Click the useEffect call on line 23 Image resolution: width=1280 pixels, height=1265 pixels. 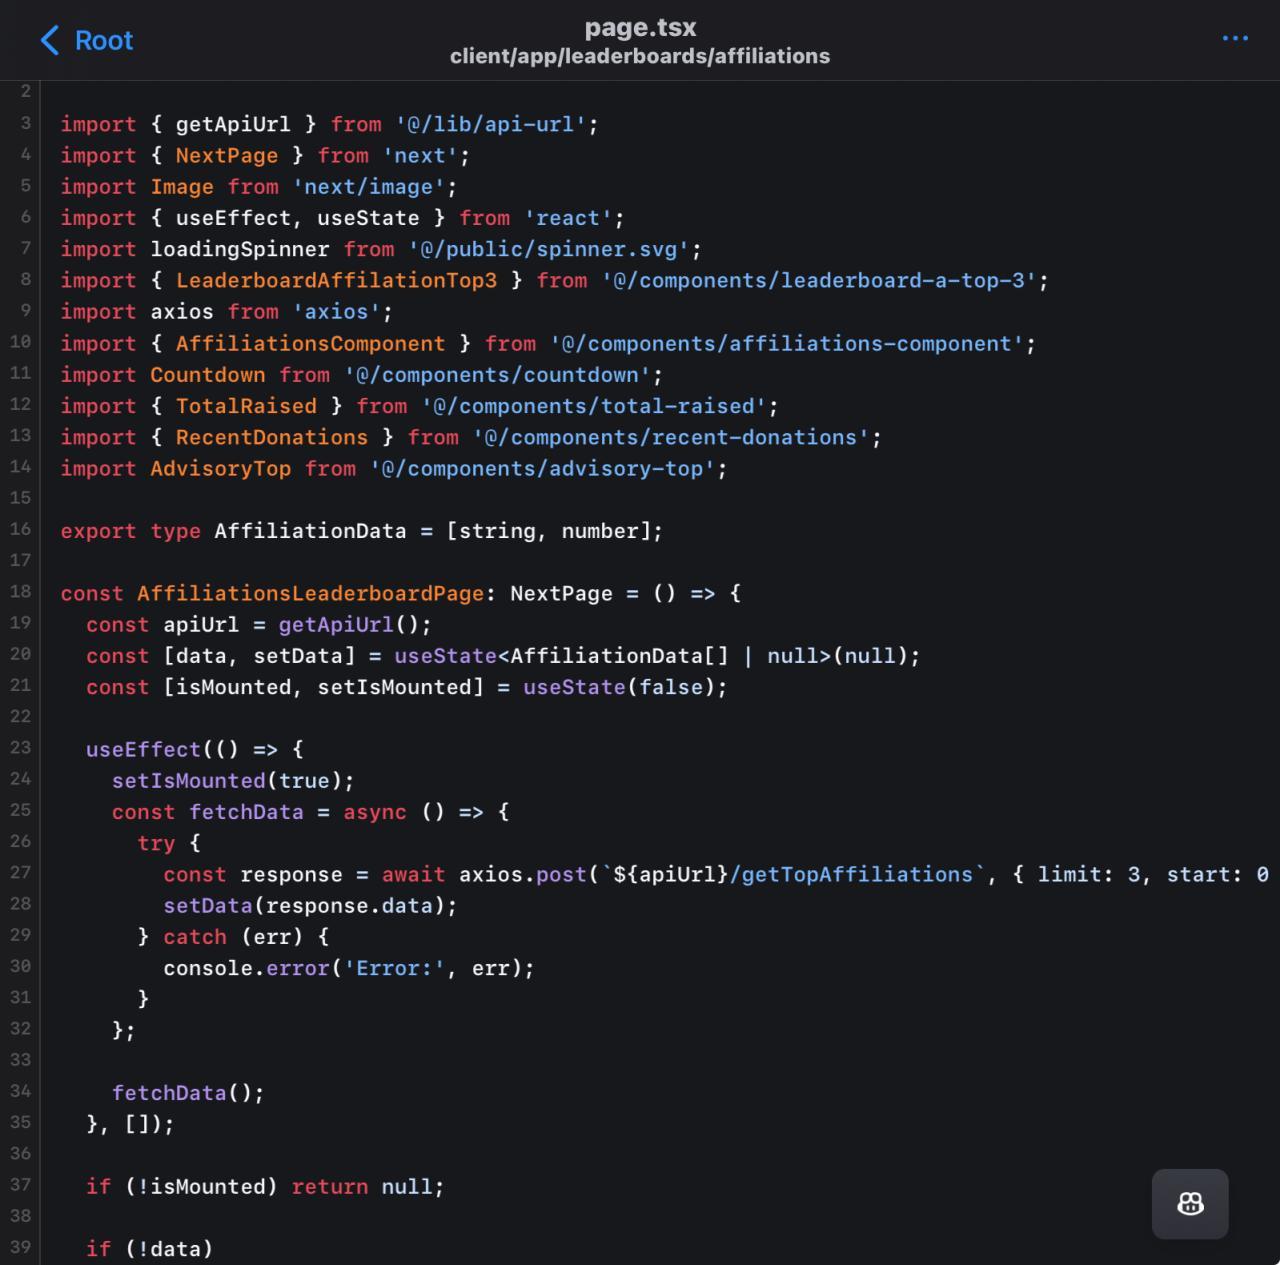pyautogui.click(x=143, y=749)
